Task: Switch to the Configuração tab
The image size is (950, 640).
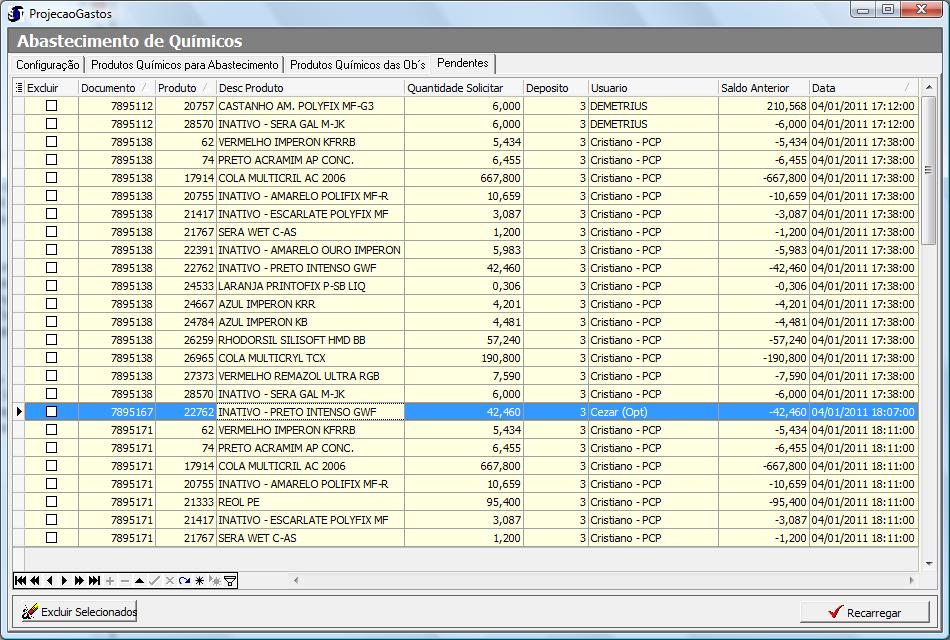Action: coord(48,65)
